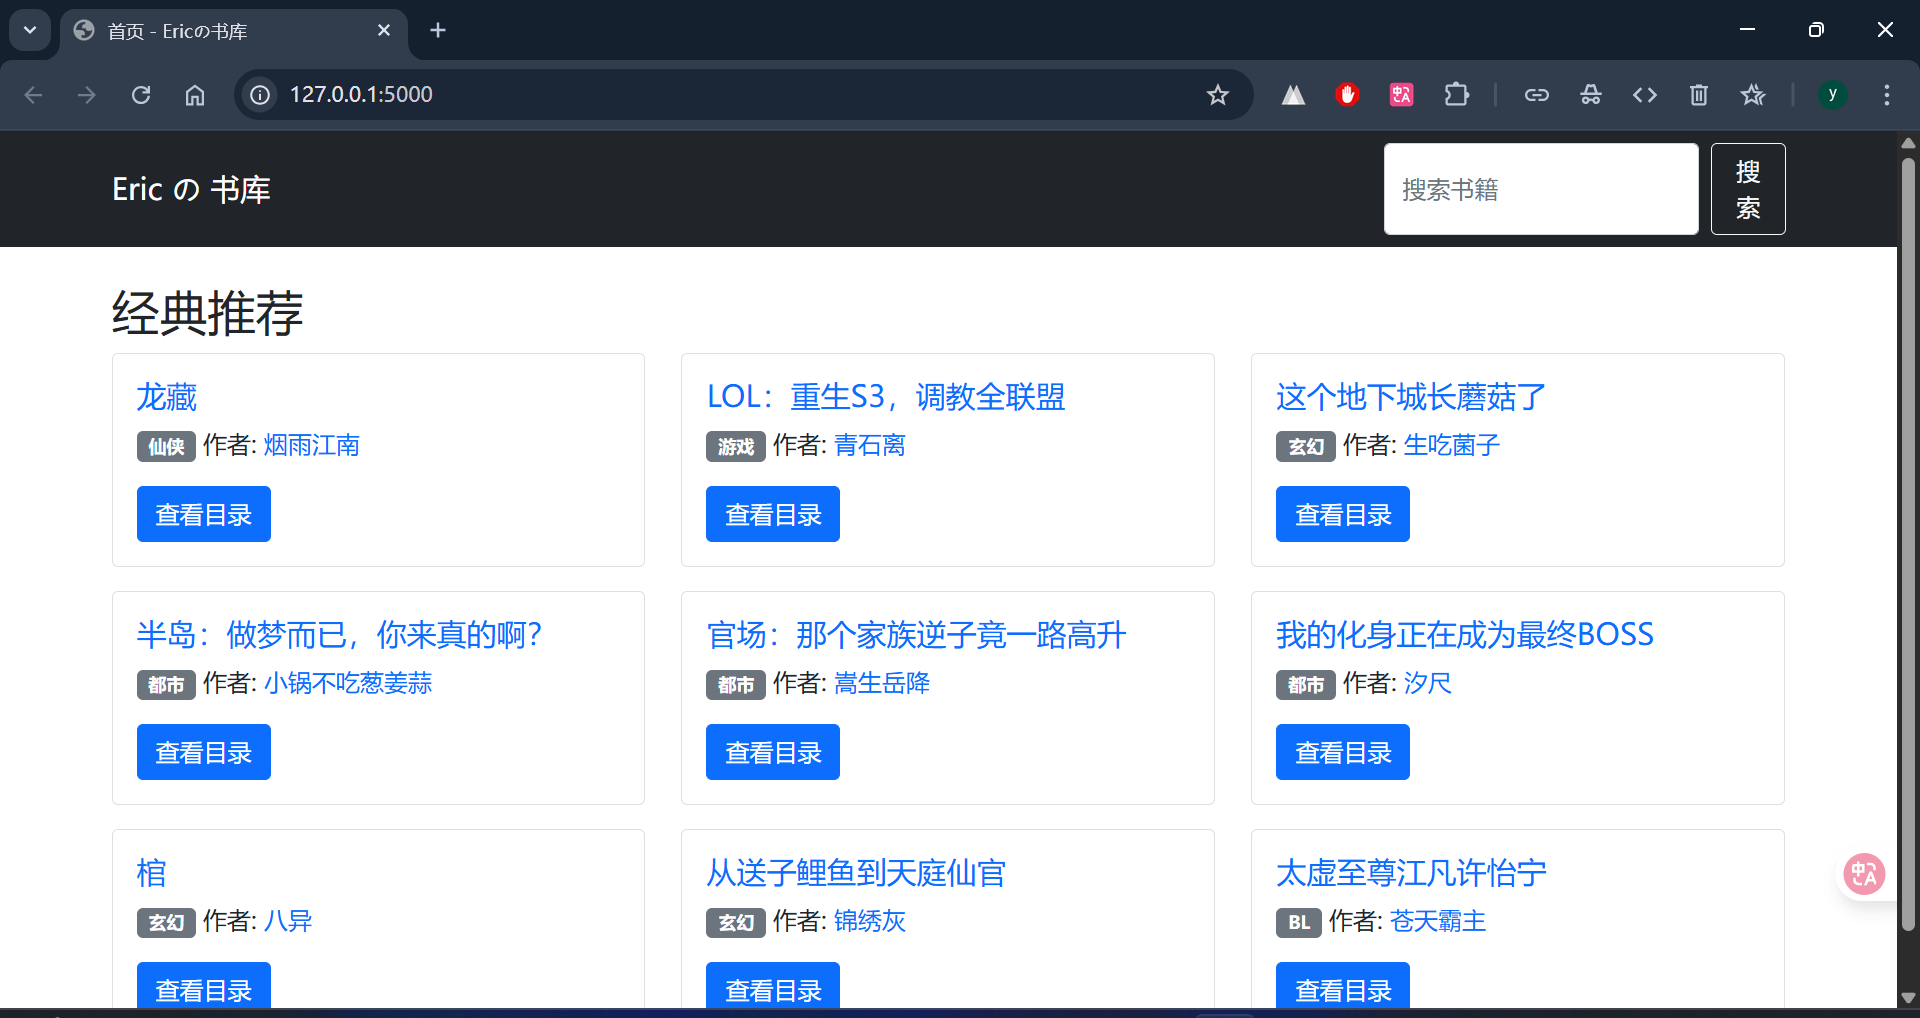Click the browser forward arrow
The width and height of the screenshot is (1920, 1018).
tap(87, 95)
